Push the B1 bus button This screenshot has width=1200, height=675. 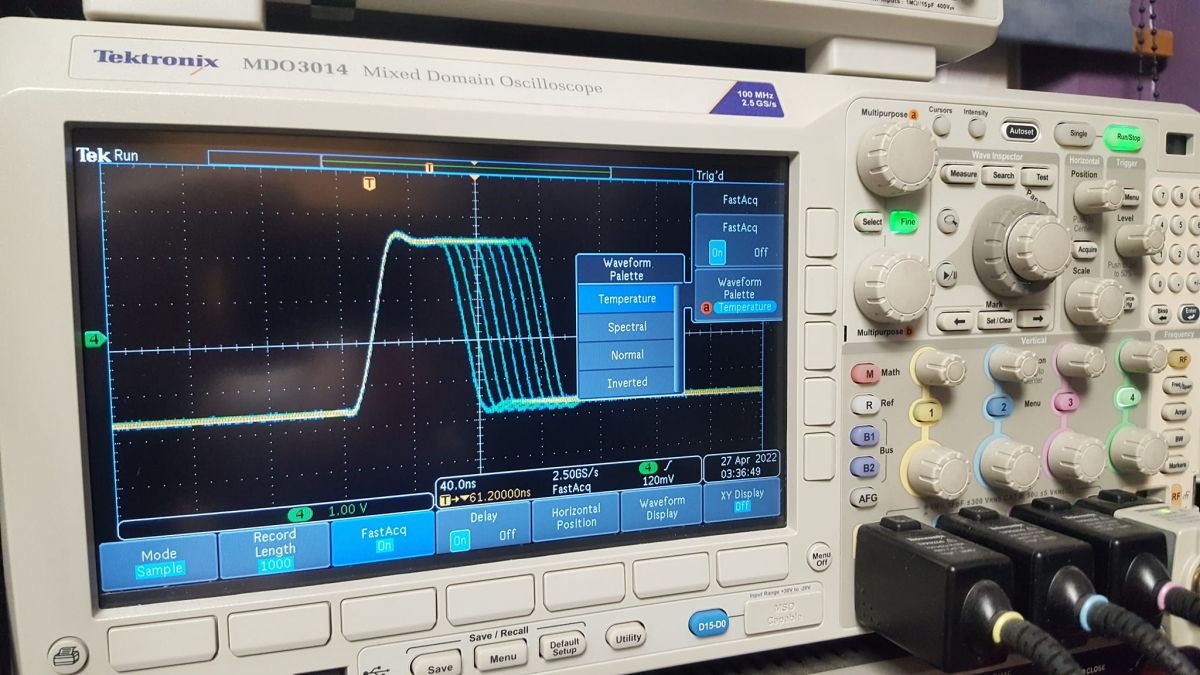click(x=865, y=437)
